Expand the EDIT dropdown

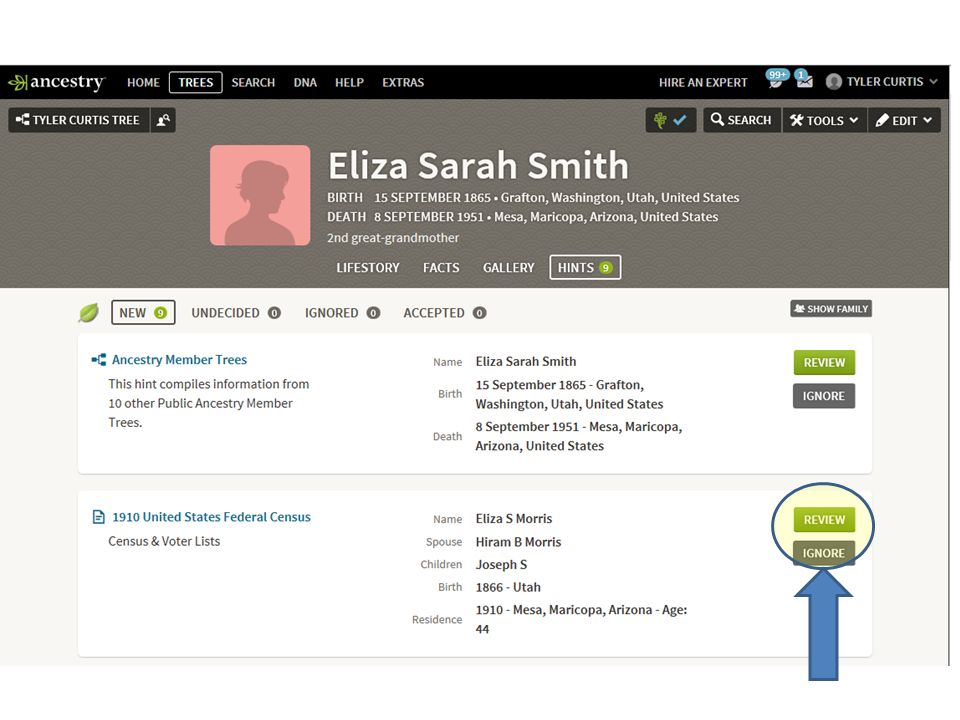[904, 120]
